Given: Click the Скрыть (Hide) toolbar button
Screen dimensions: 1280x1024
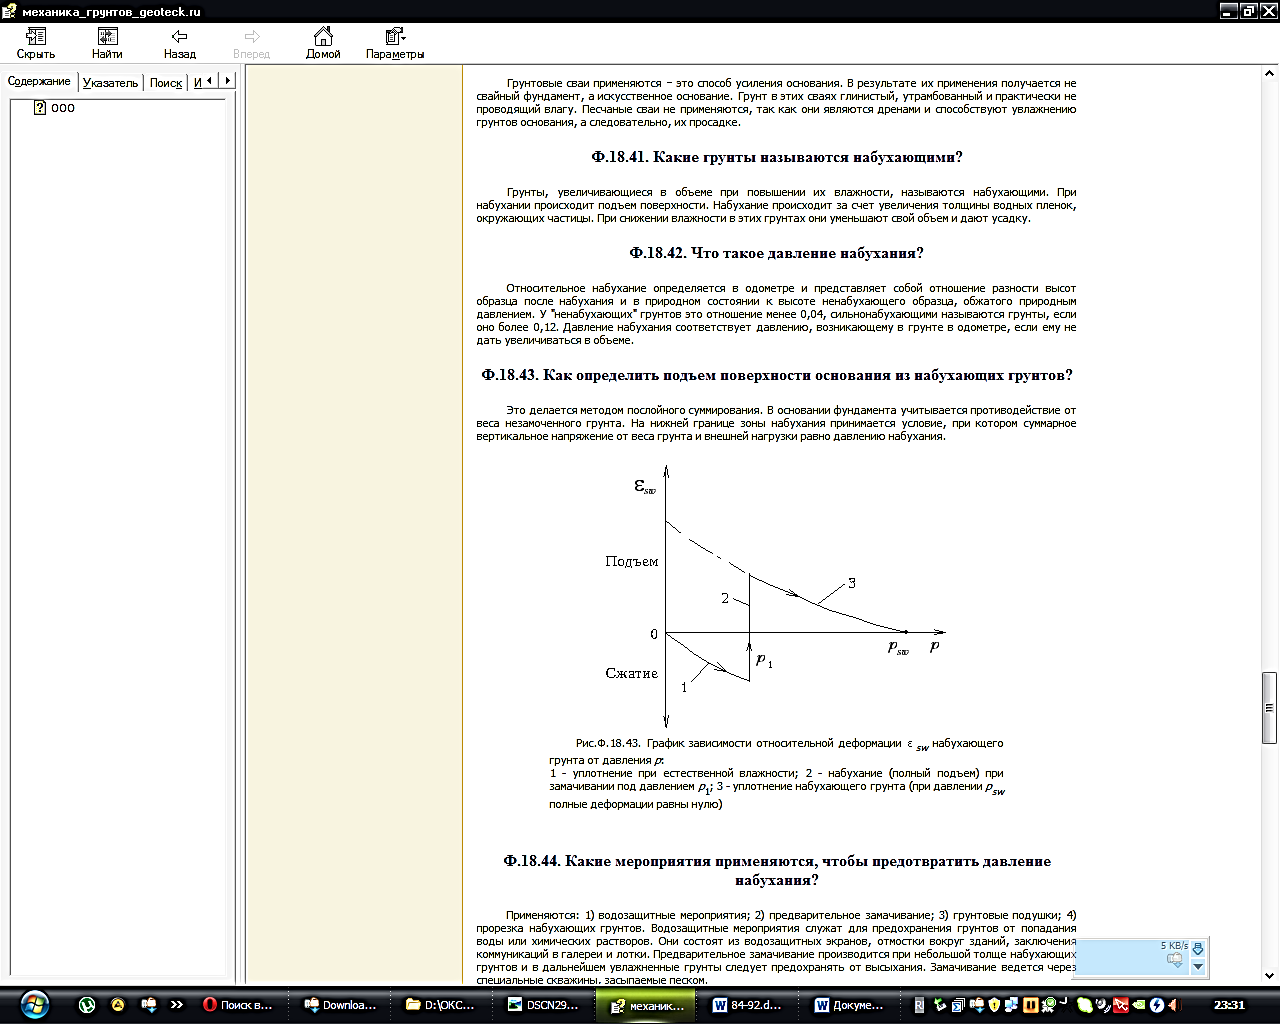Looking at the screenshot, I should click(x=36, y=44).
